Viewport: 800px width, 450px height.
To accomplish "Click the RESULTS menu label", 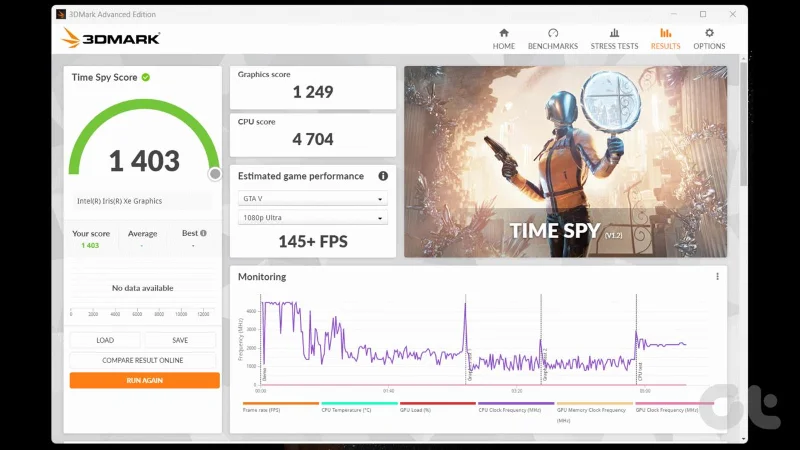I will [x=665, y=46].
